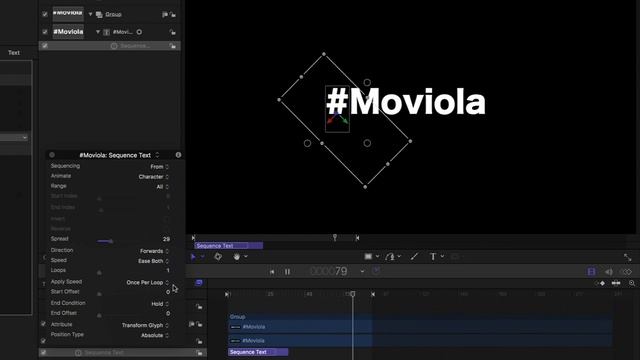Choose the 3D Transform tool
This screenshot has width=640, height=360.
(x=218, y=257)
